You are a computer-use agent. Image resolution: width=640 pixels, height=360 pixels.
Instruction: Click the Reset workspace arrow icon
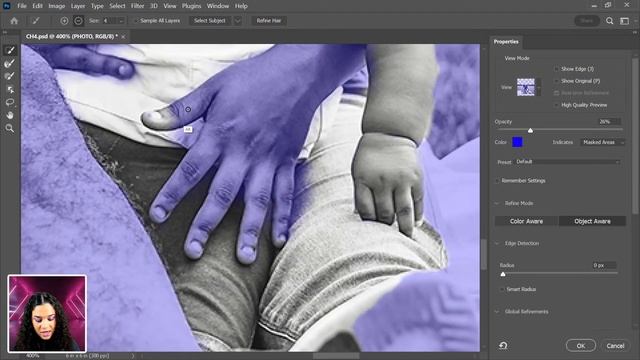503,346
